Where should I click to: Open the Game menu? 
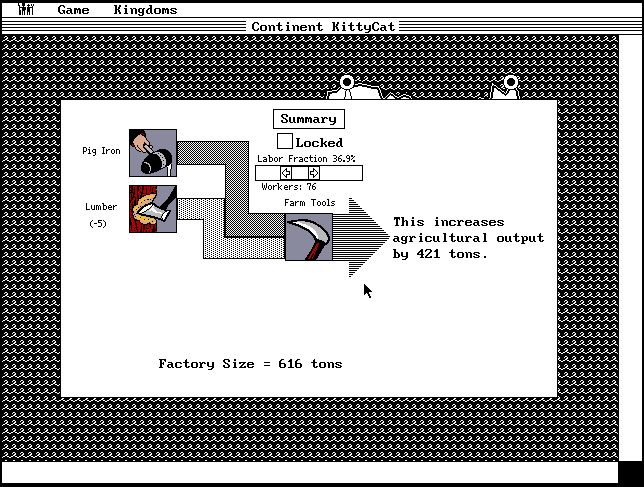73,10
